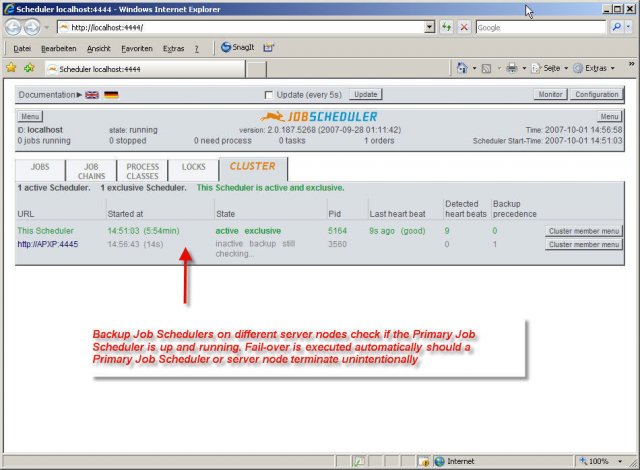Click the search magnifier icon
640x470 pixels.
615,27
